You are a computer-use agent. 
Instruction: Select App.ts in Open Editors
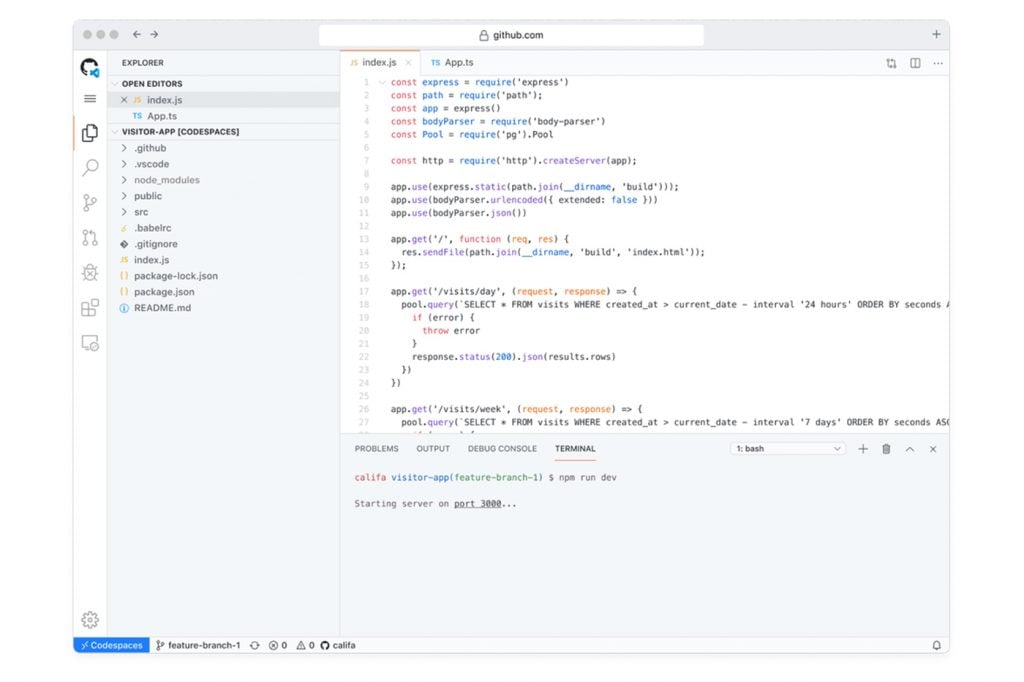coord(223,116)
